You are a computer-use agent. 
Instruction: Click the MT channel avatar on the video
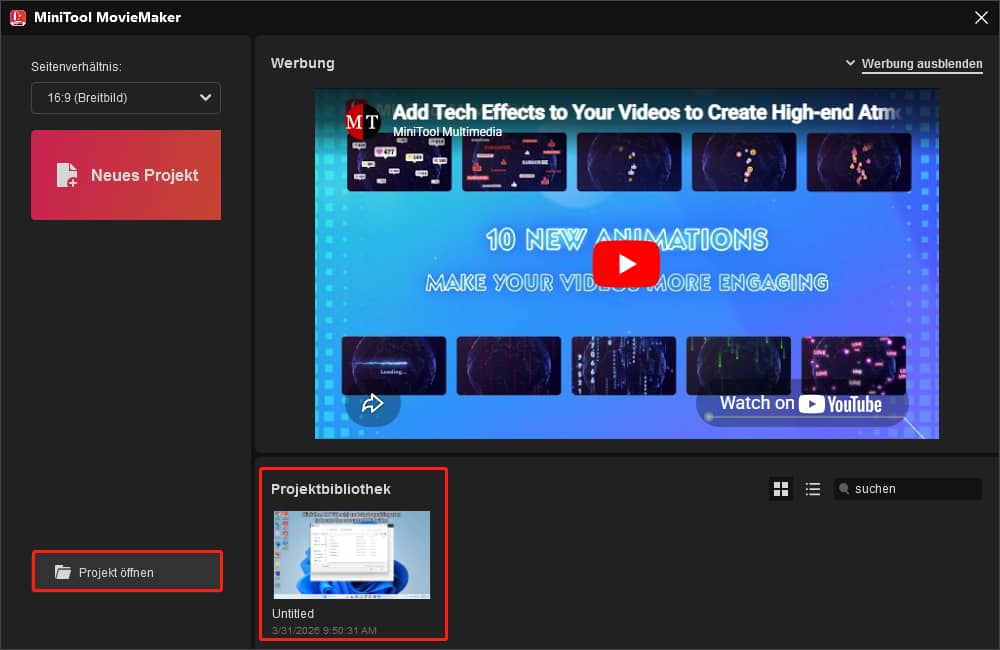pyautogui.click(x=361, y=120)
